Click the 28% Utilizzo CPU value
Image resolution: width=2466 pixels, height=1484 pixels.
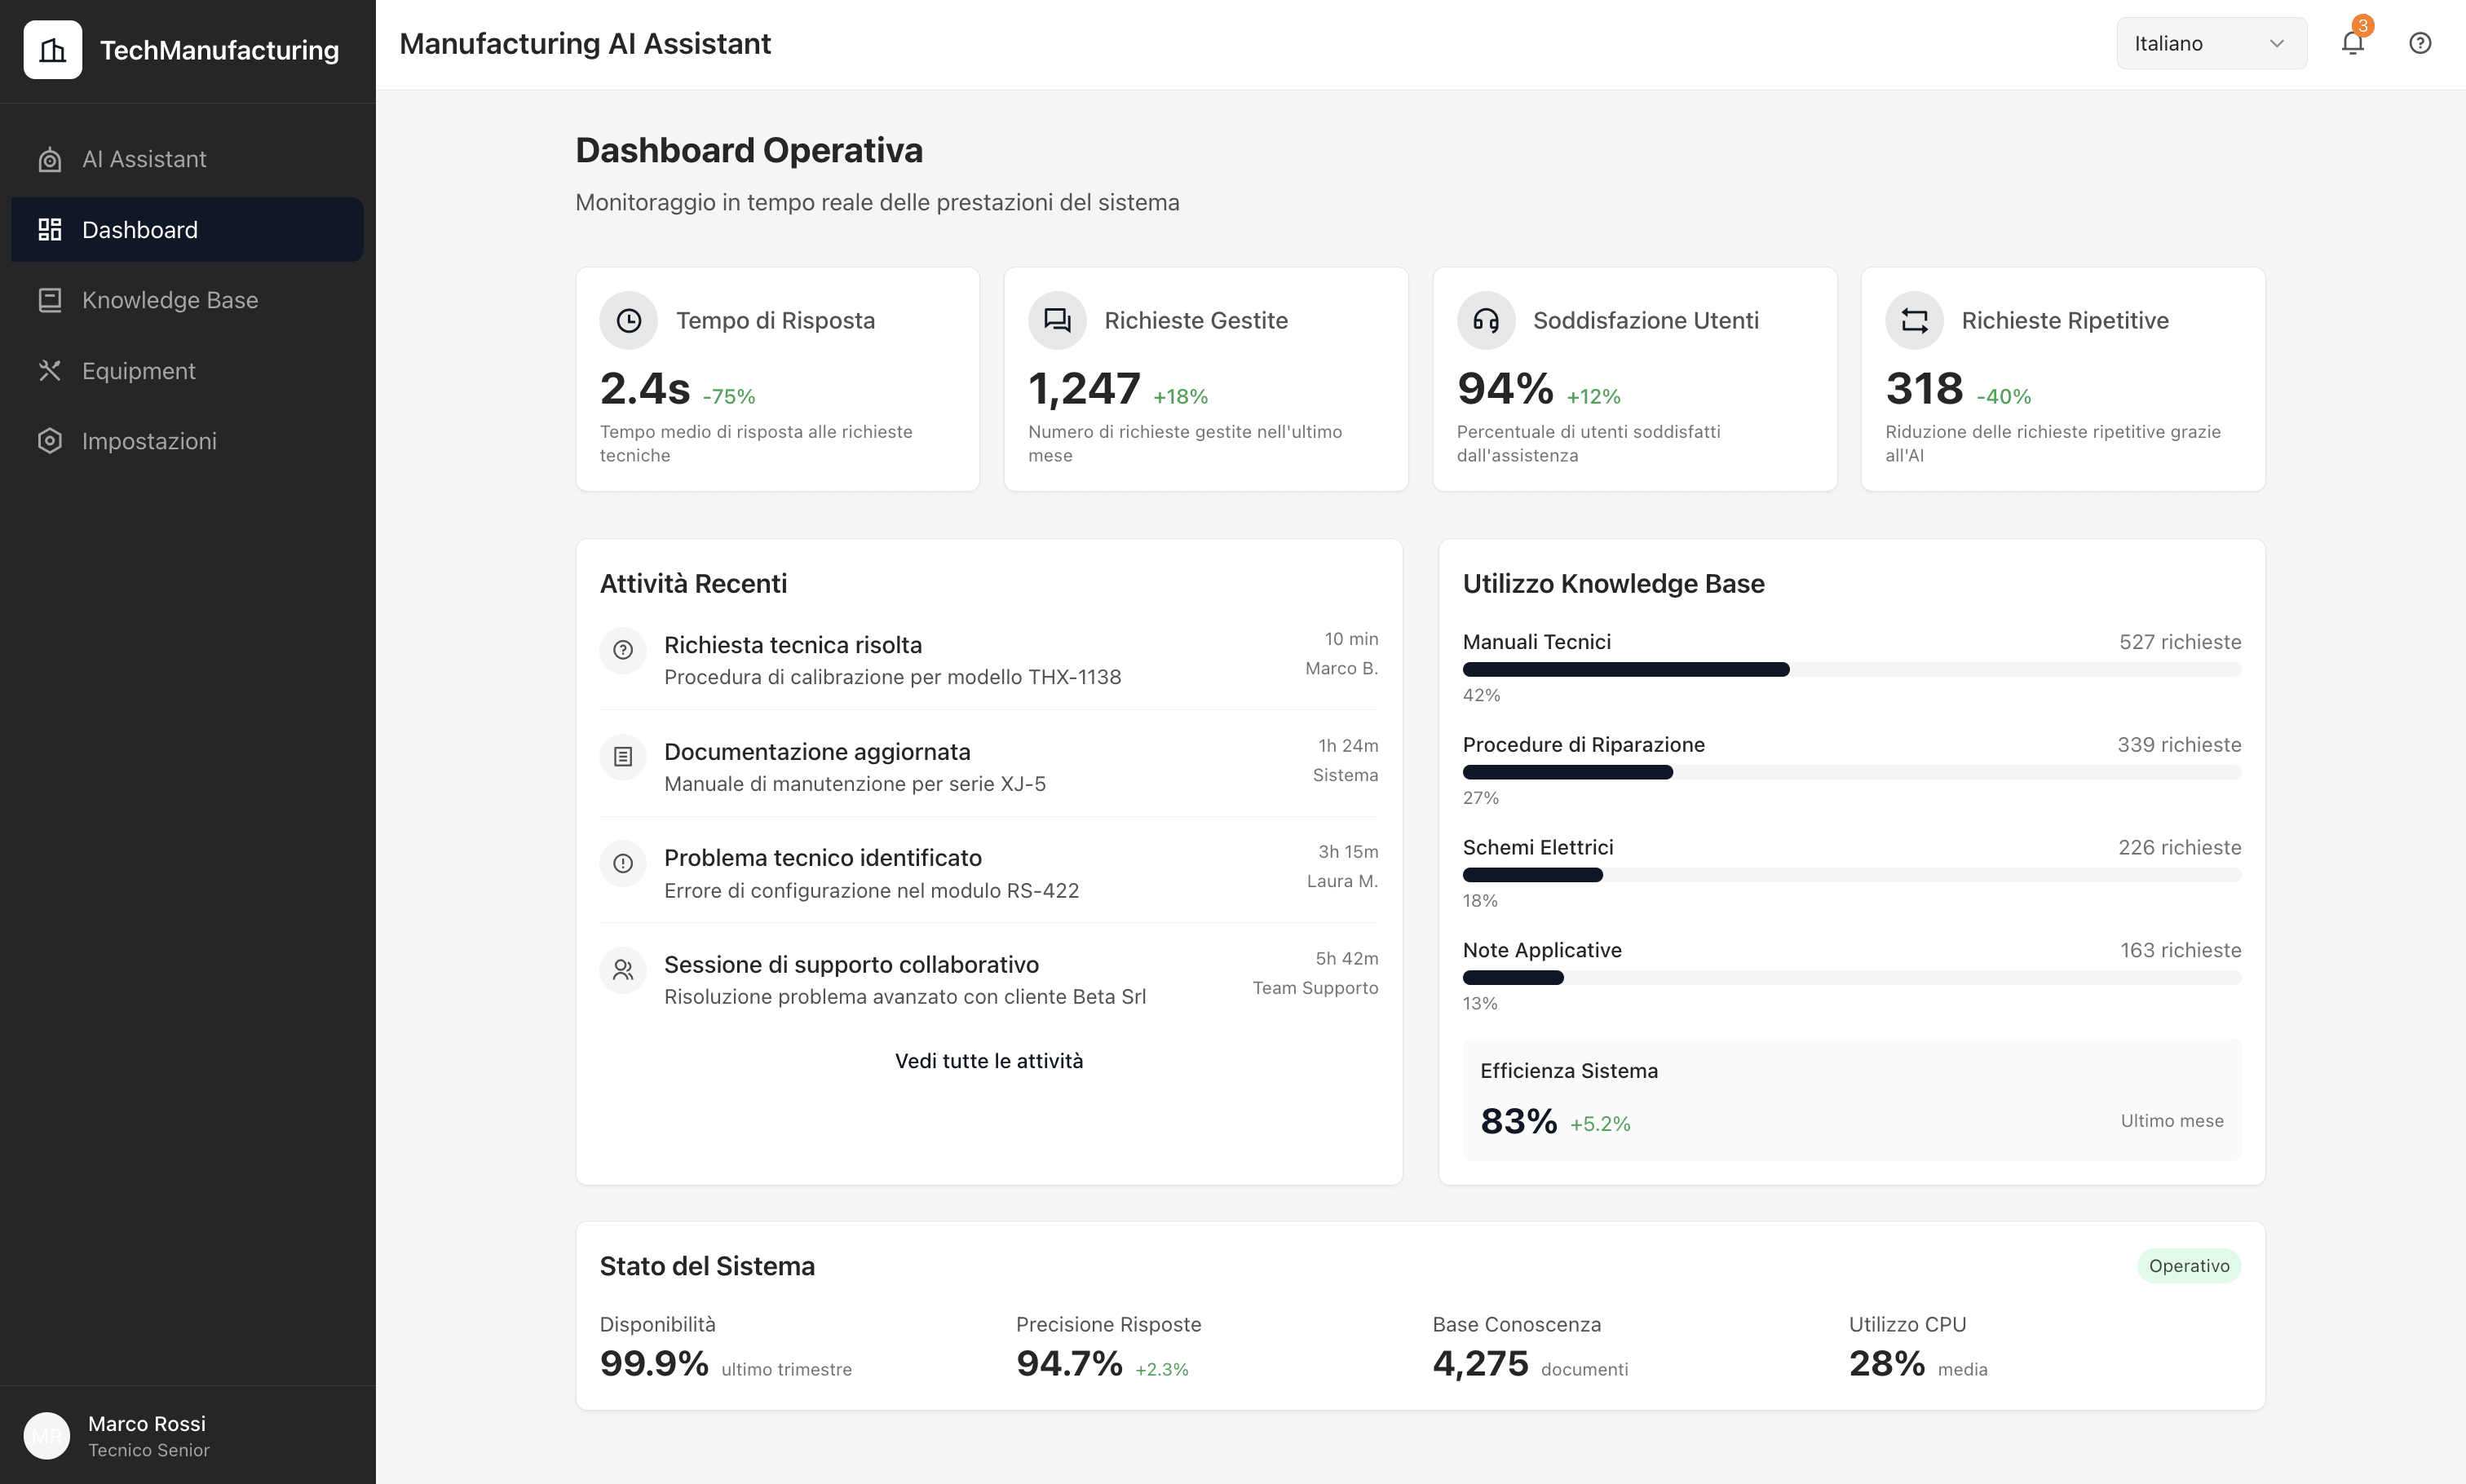[1887, 1363]
